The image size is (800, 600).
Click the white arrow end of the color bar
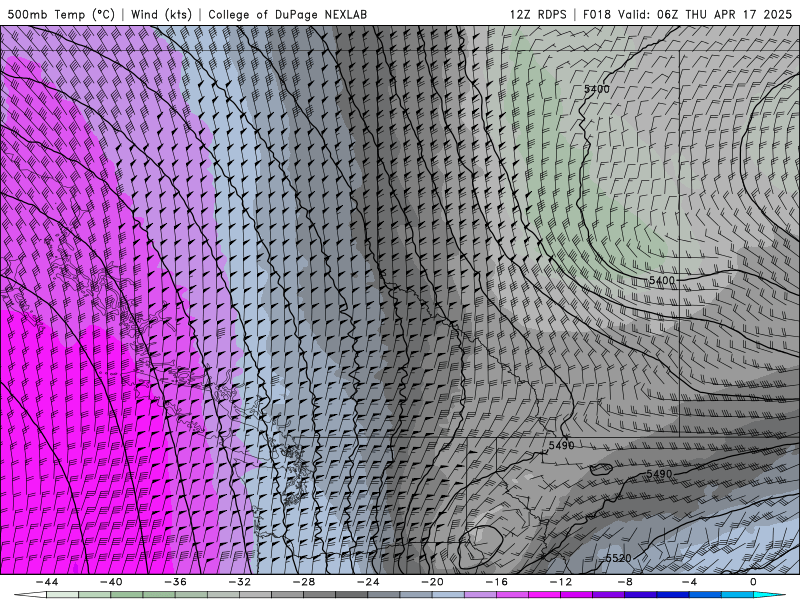[x=30, y=595]
